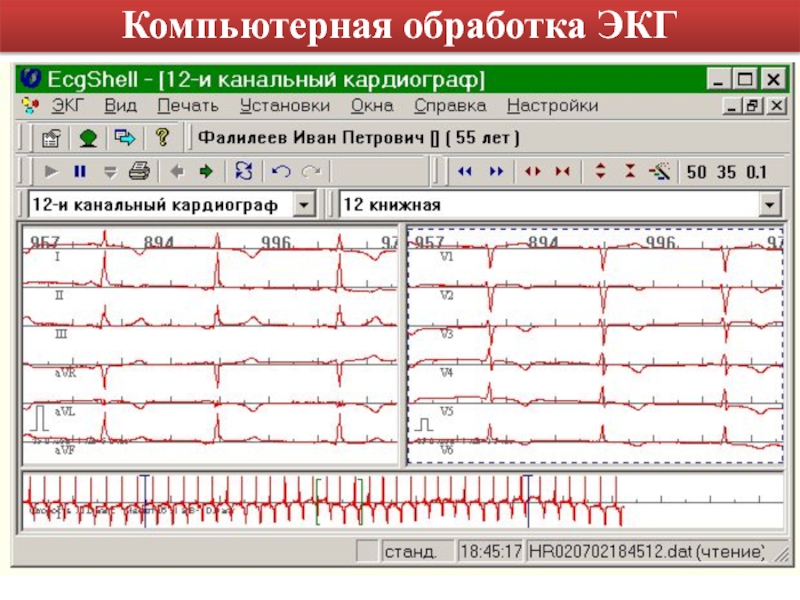The image size is (800, 600).
Task: Click the refresh ECG icon
Action: 244,171
